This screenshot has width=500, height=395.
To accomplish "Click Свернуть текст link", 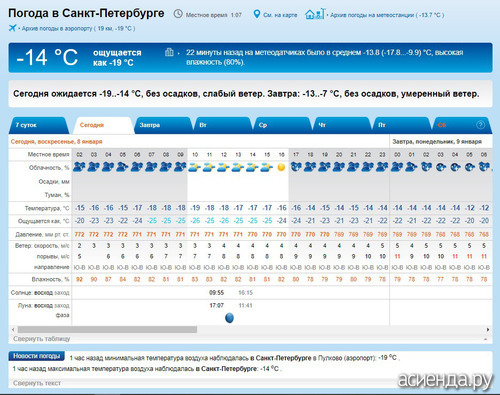I will point(37,383).
